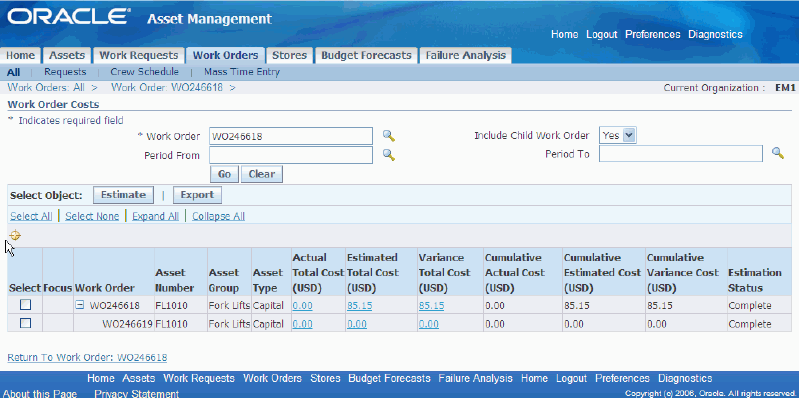Click the Collapse All link

(x=219, y=216)
